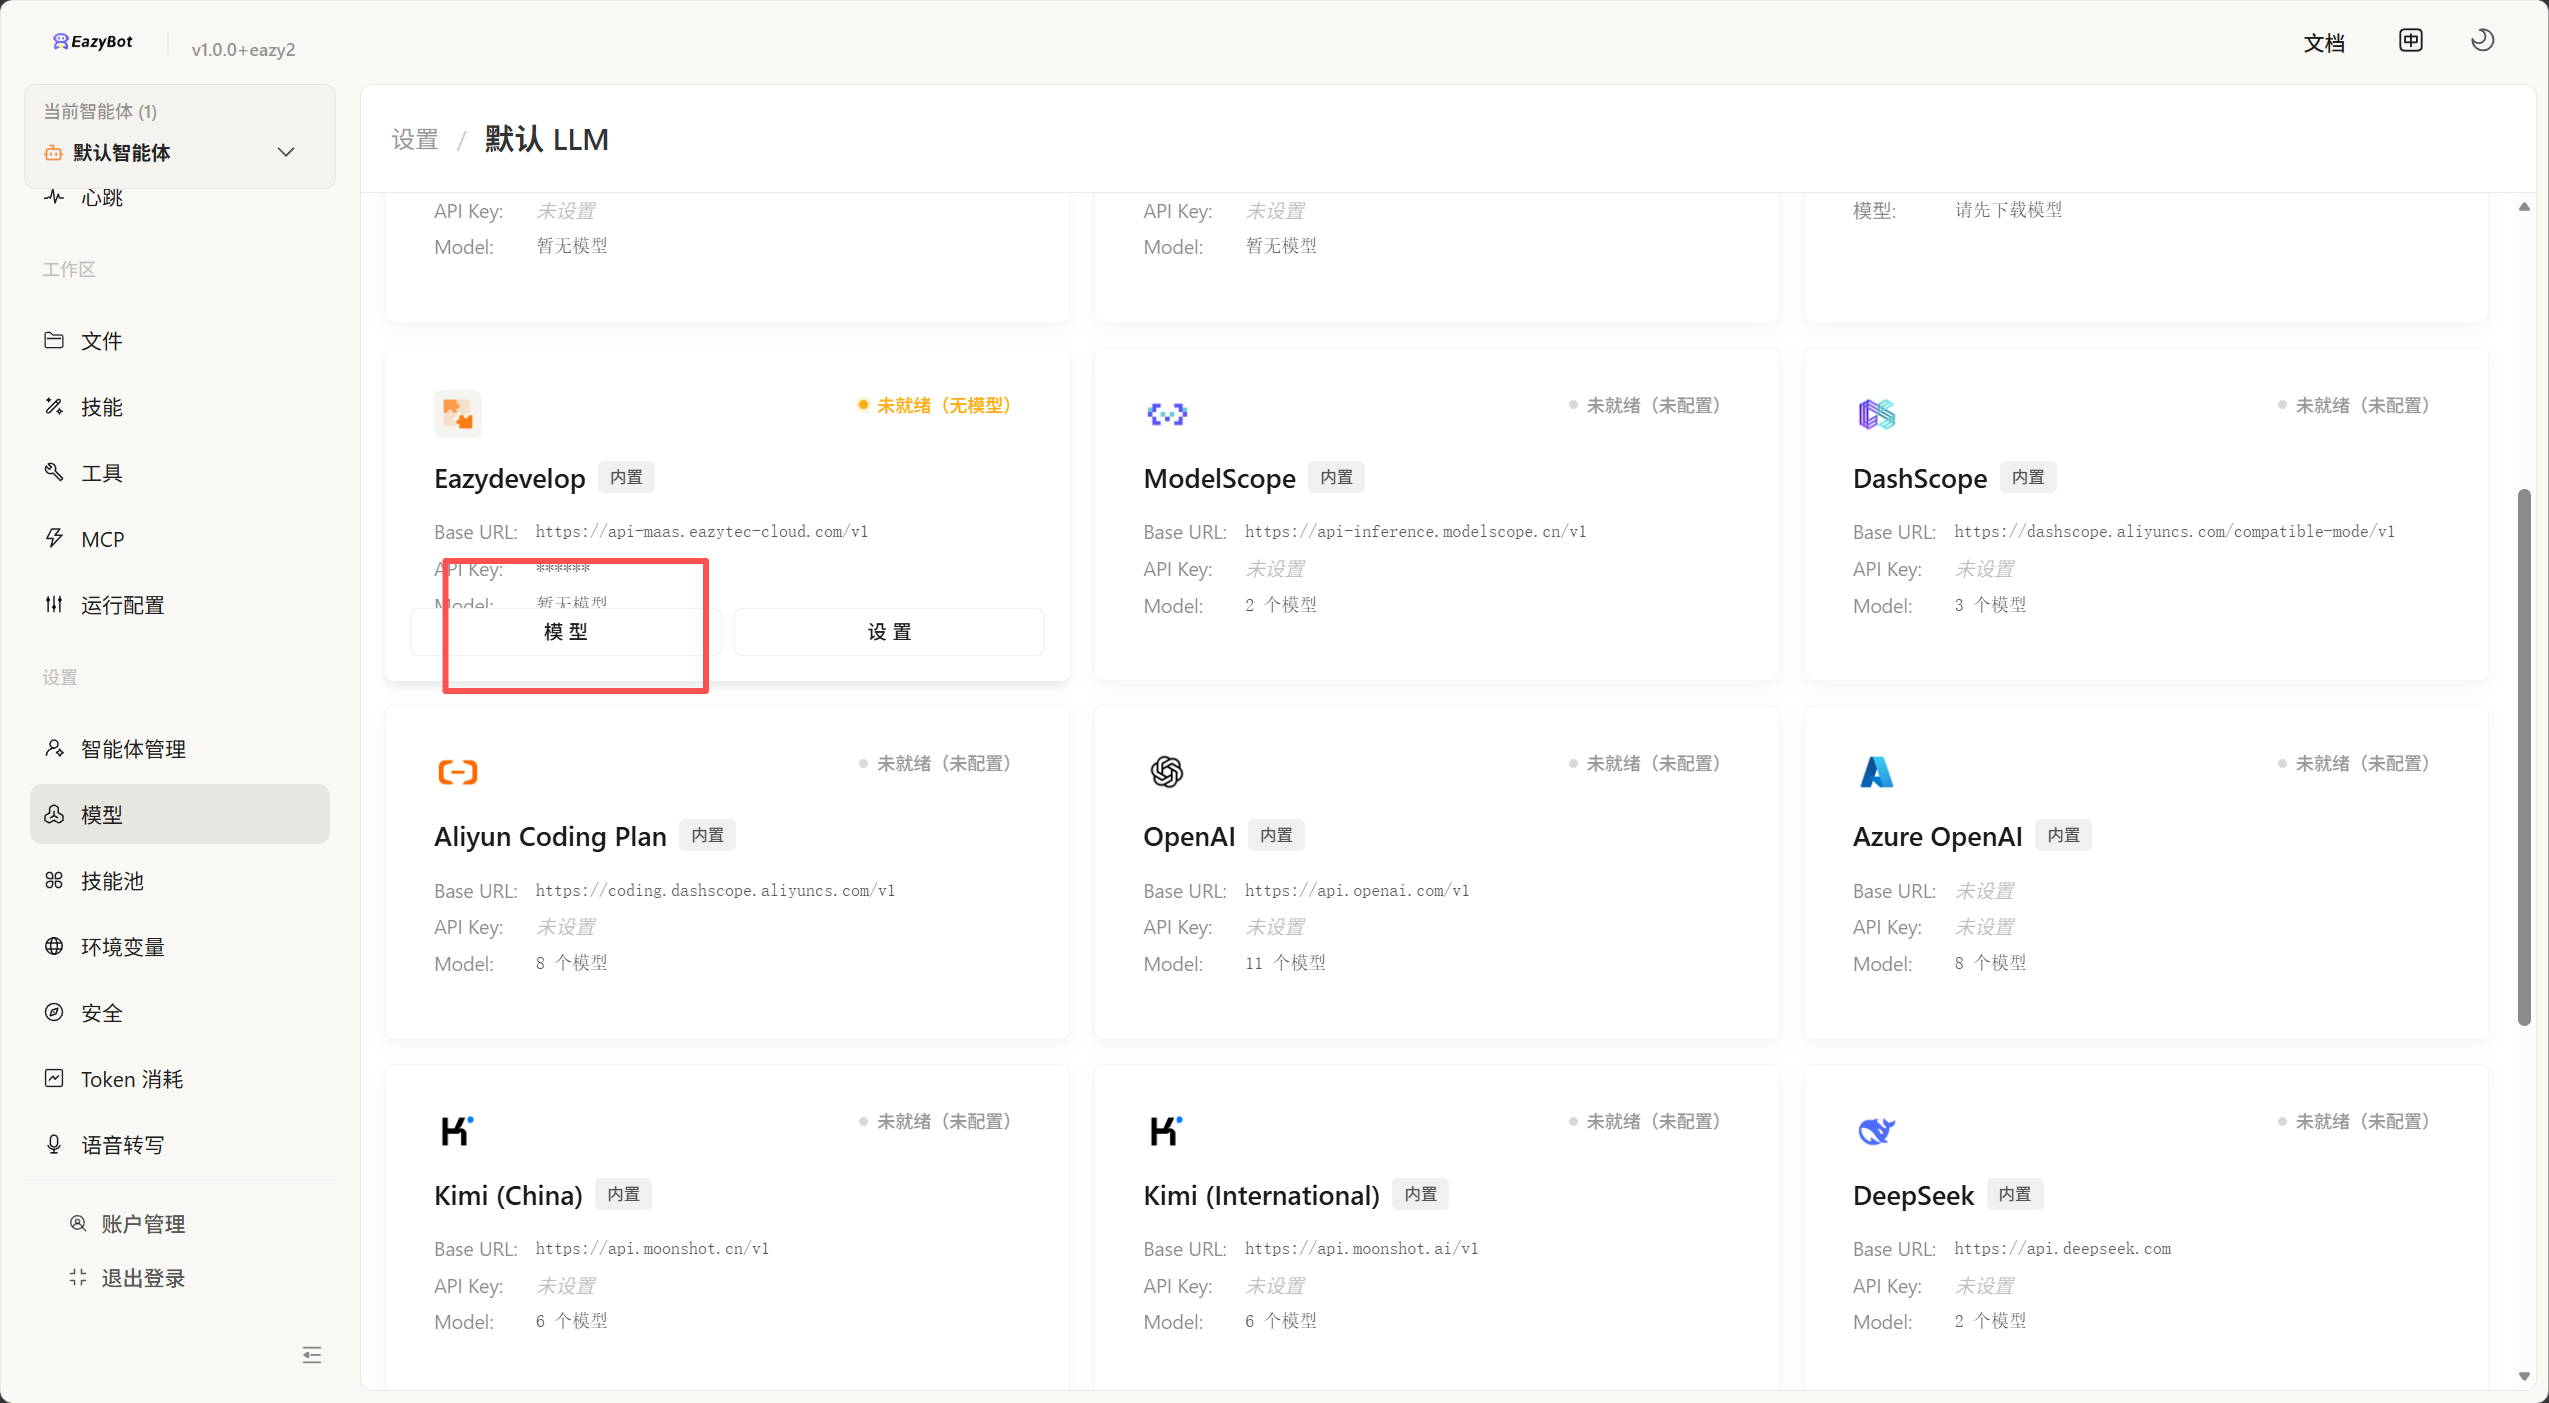Open the 心跳 heartbeat menu item
The image size is (2549, 1403).
coord(180,198)
